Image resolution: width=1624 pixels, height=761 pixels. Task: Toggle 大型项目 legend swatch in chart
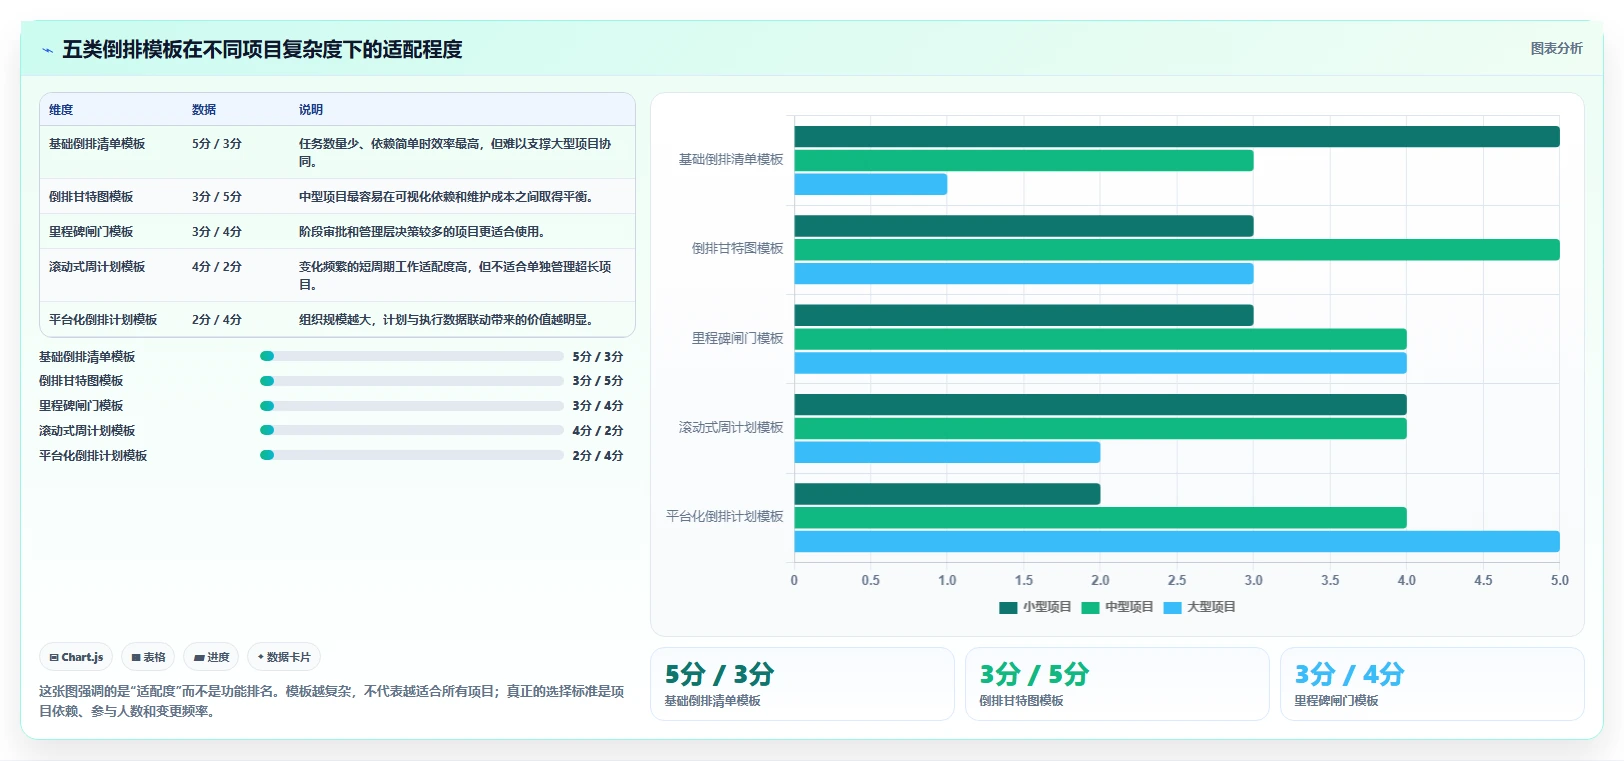tap(1172, 607)
